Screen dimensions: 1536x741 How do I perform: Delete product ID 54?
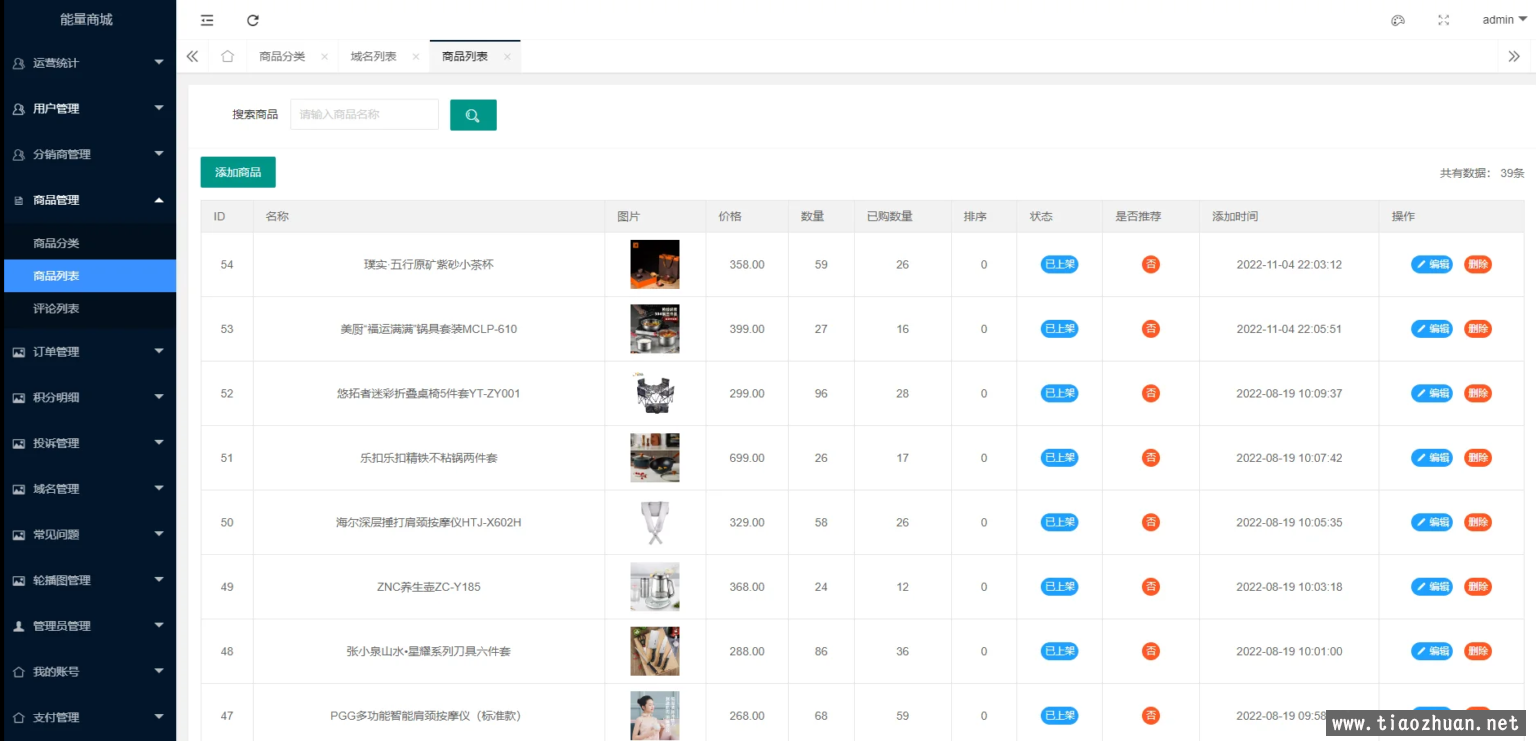click(x=1478, y=265)
